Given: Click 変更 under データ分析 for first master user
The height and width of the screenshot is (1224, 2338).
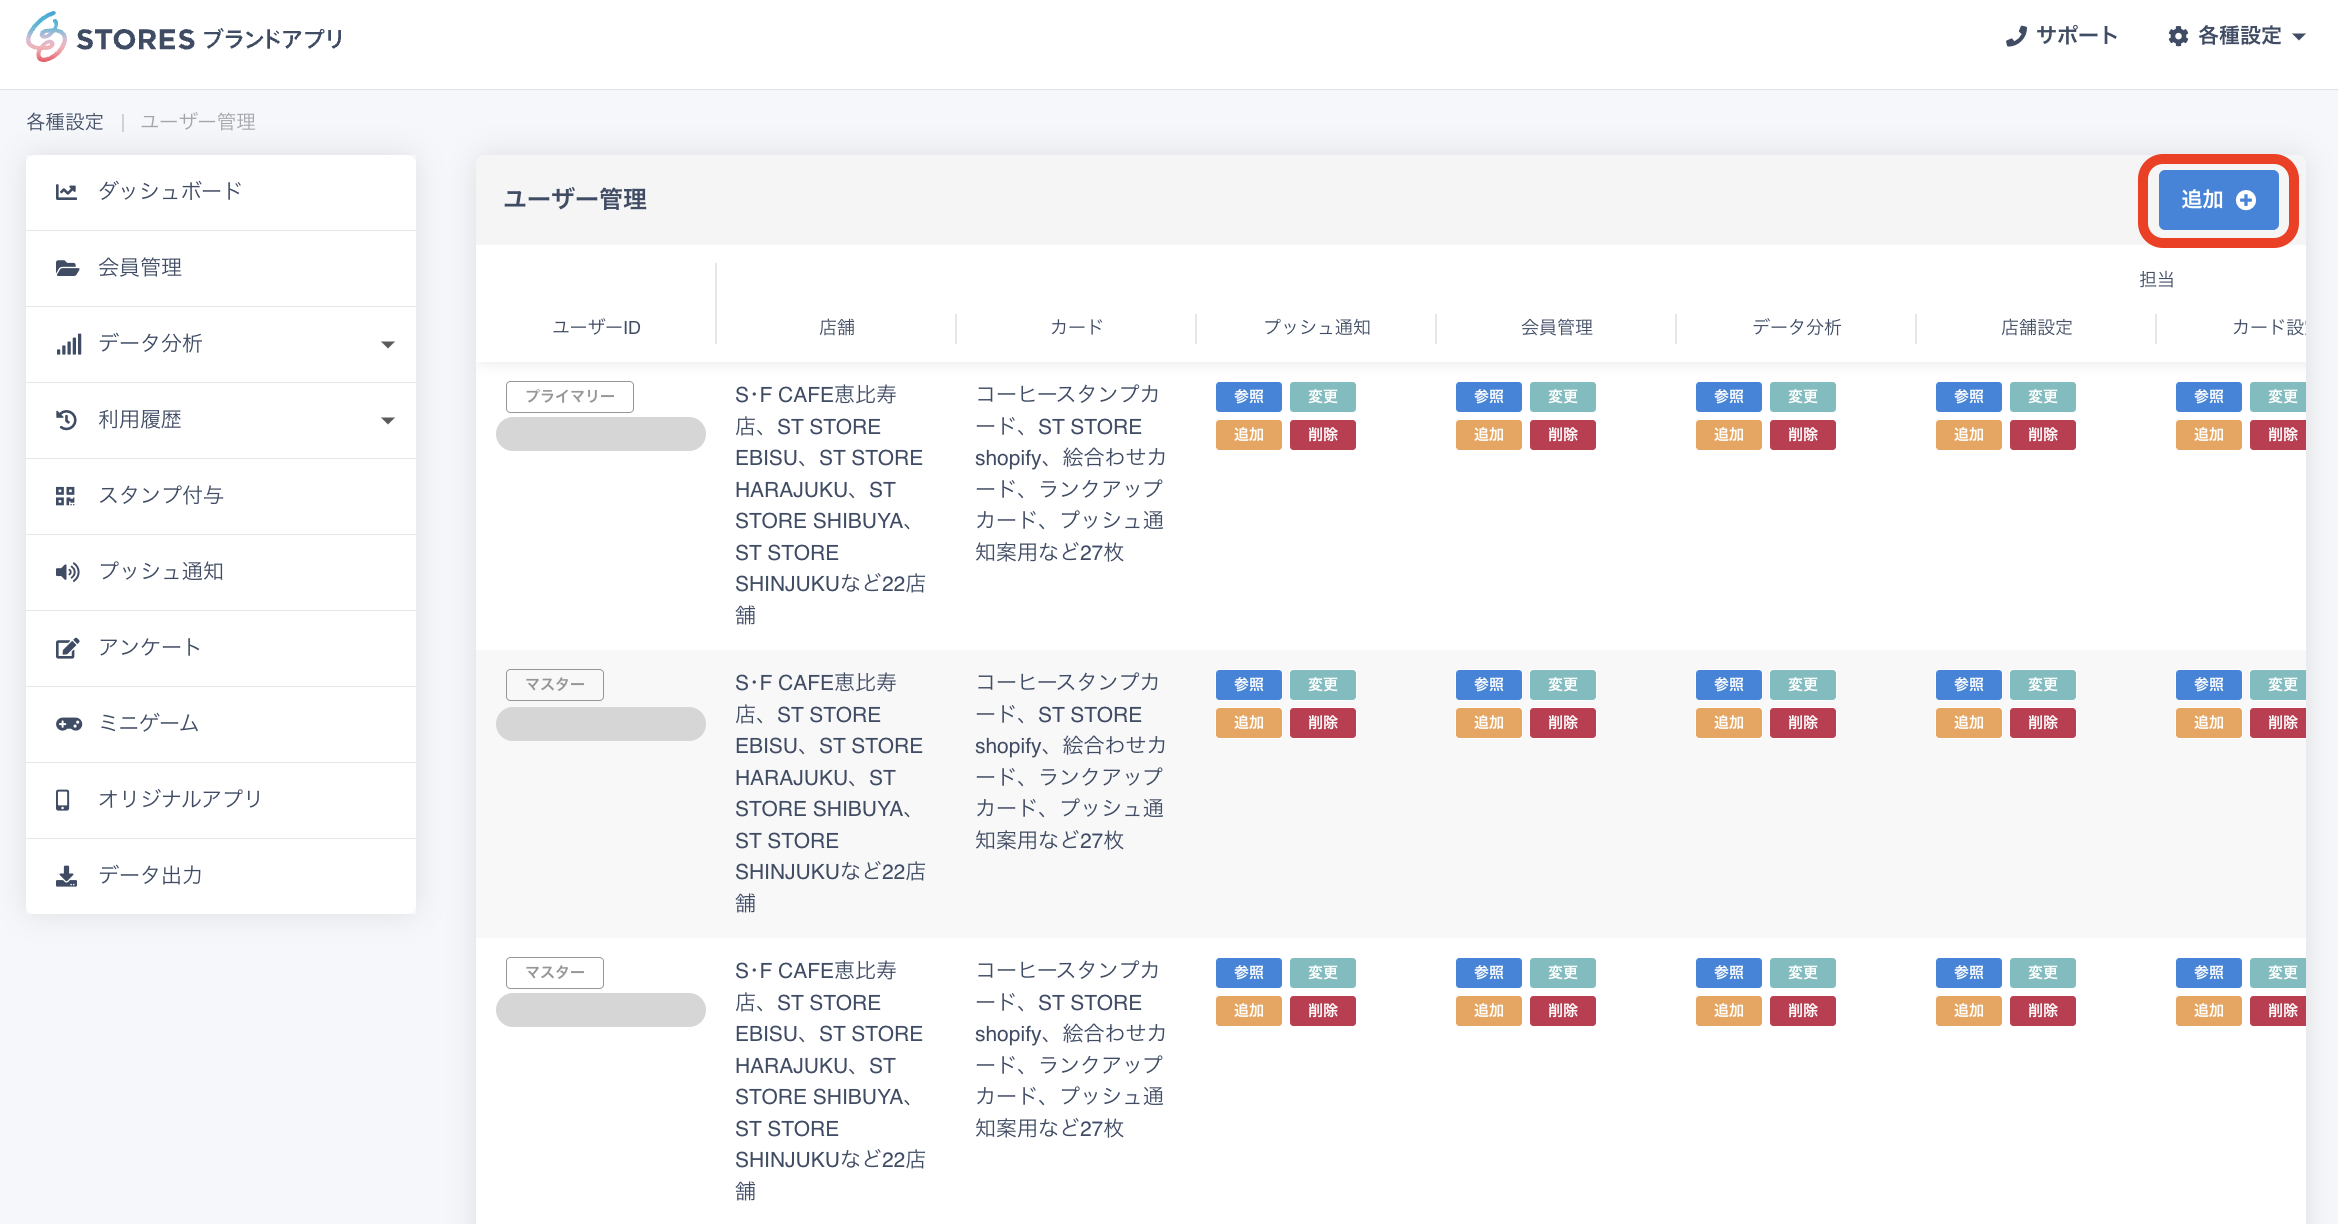Looking at the screenshot, I should [x=1802, y=685].
